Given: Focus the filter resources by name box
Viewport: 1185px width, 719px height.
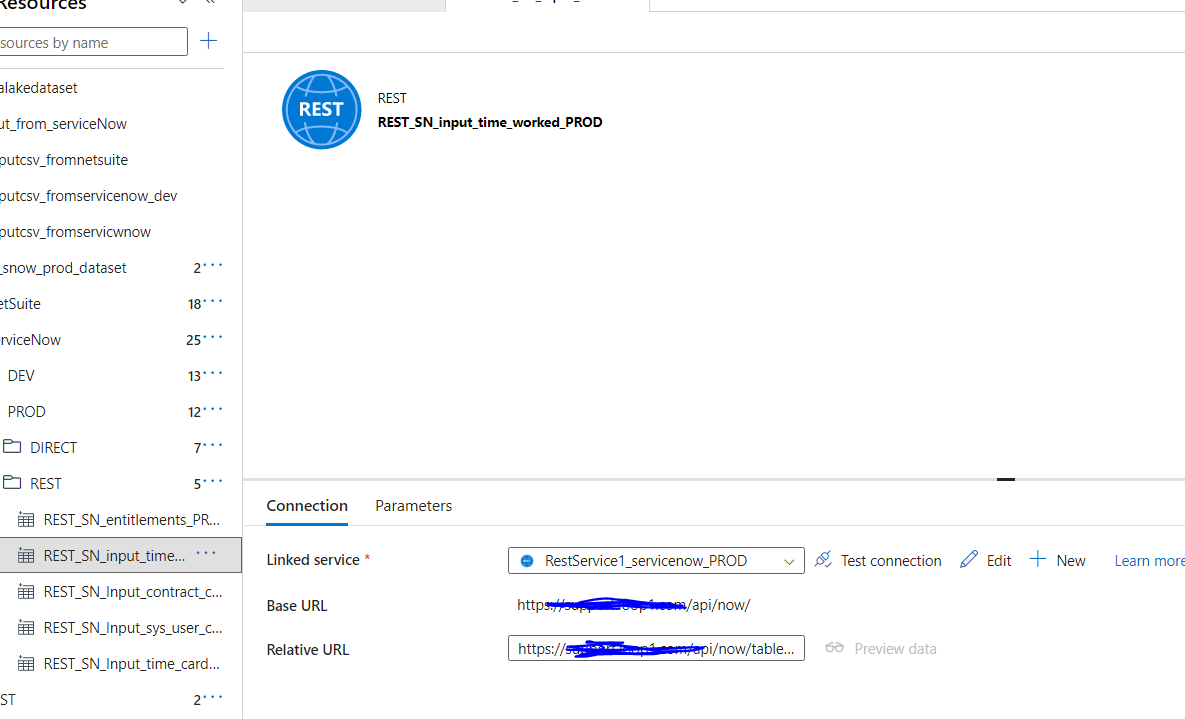Looking at the screenshot, I should click(92, 42).
